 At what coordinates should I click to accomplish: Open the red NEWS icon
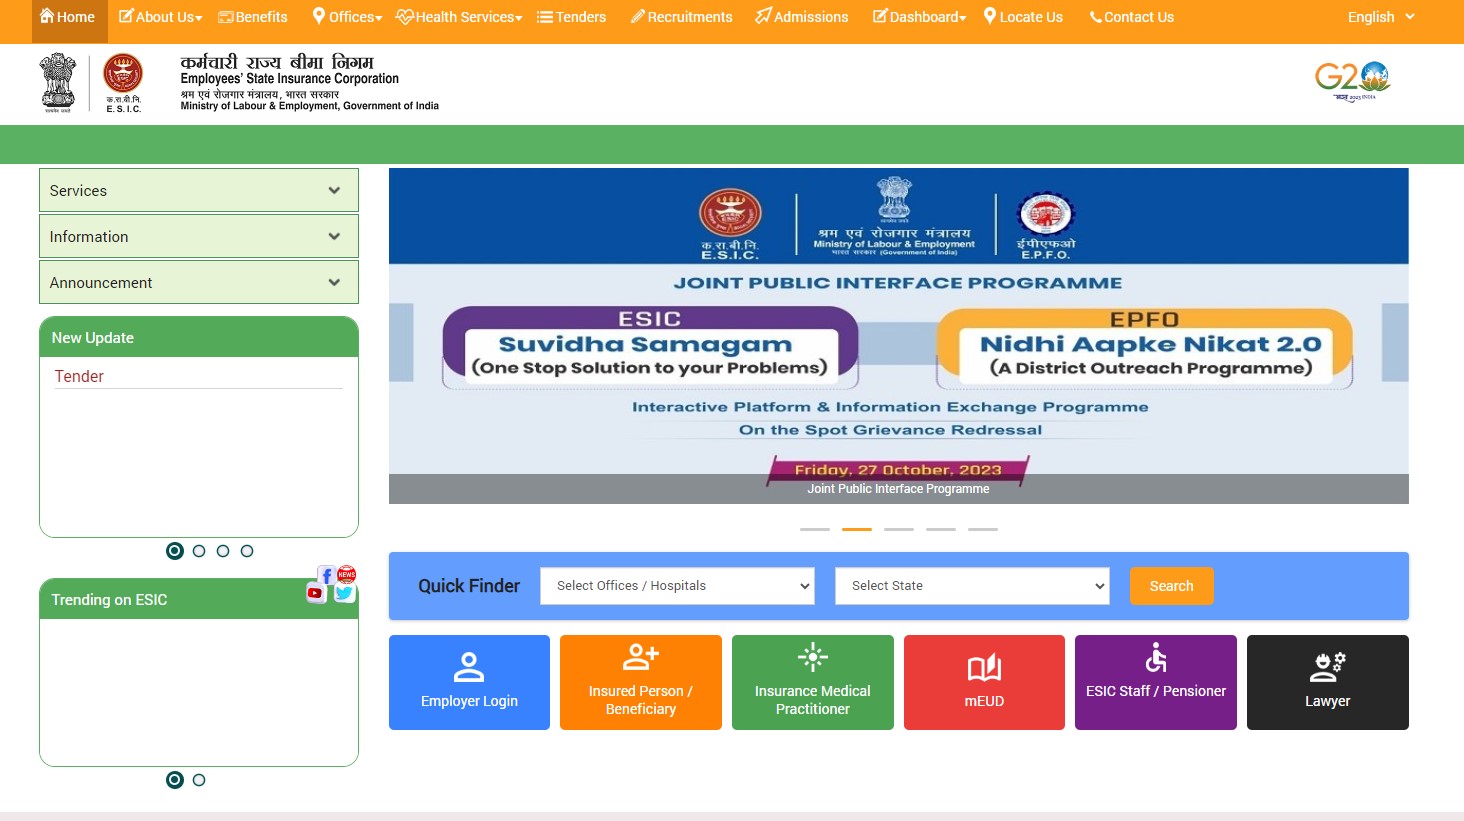click(x=345, y=575)
